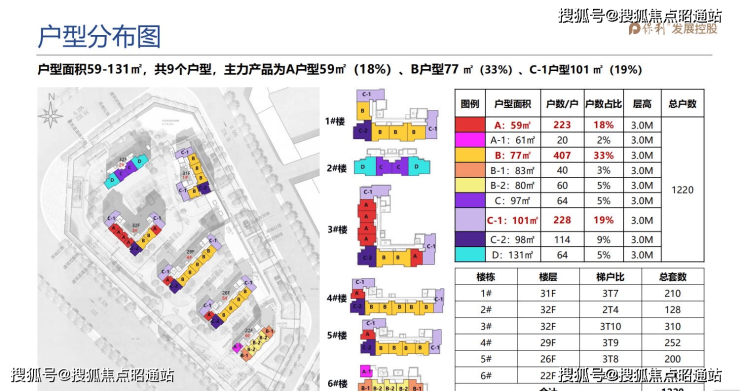Viewport: 740px width, 391px height.
Task: Select the dark purple C-2 98㎡ swatch
Action: tap(470, 239)
